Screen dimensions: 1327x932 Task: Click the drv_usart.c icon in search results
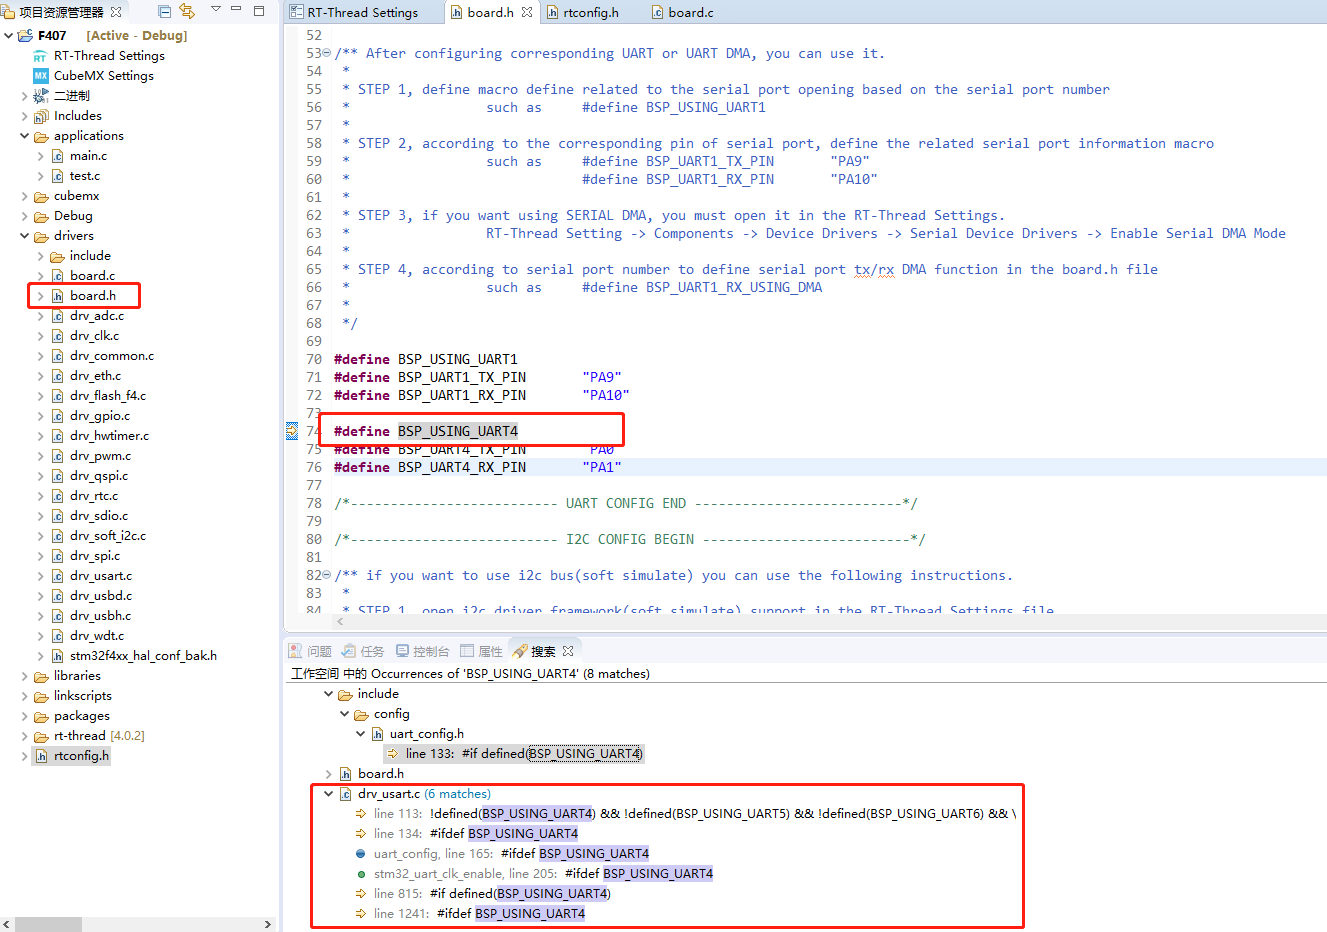click(345, 794)
